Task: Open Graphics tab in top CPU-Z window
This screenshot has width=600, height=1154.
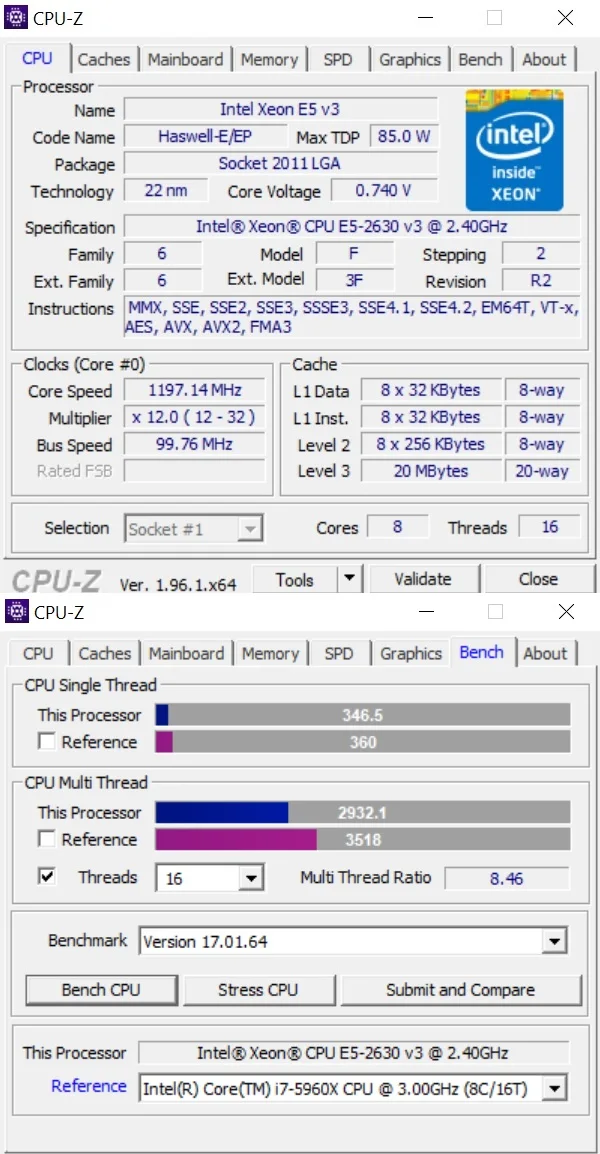Action: tap(410, 60)
